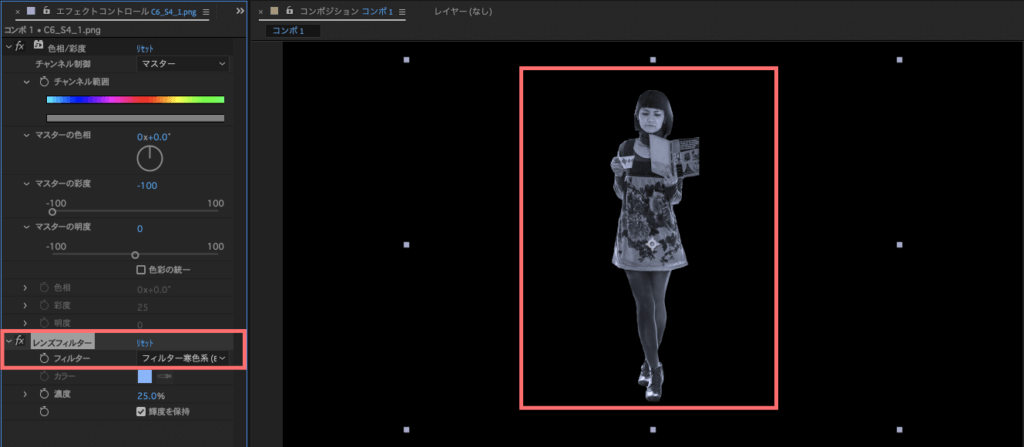Click the マスターの明度 slider handle
The height and width of the screenshot is (447, 1024).
(135, 255)
